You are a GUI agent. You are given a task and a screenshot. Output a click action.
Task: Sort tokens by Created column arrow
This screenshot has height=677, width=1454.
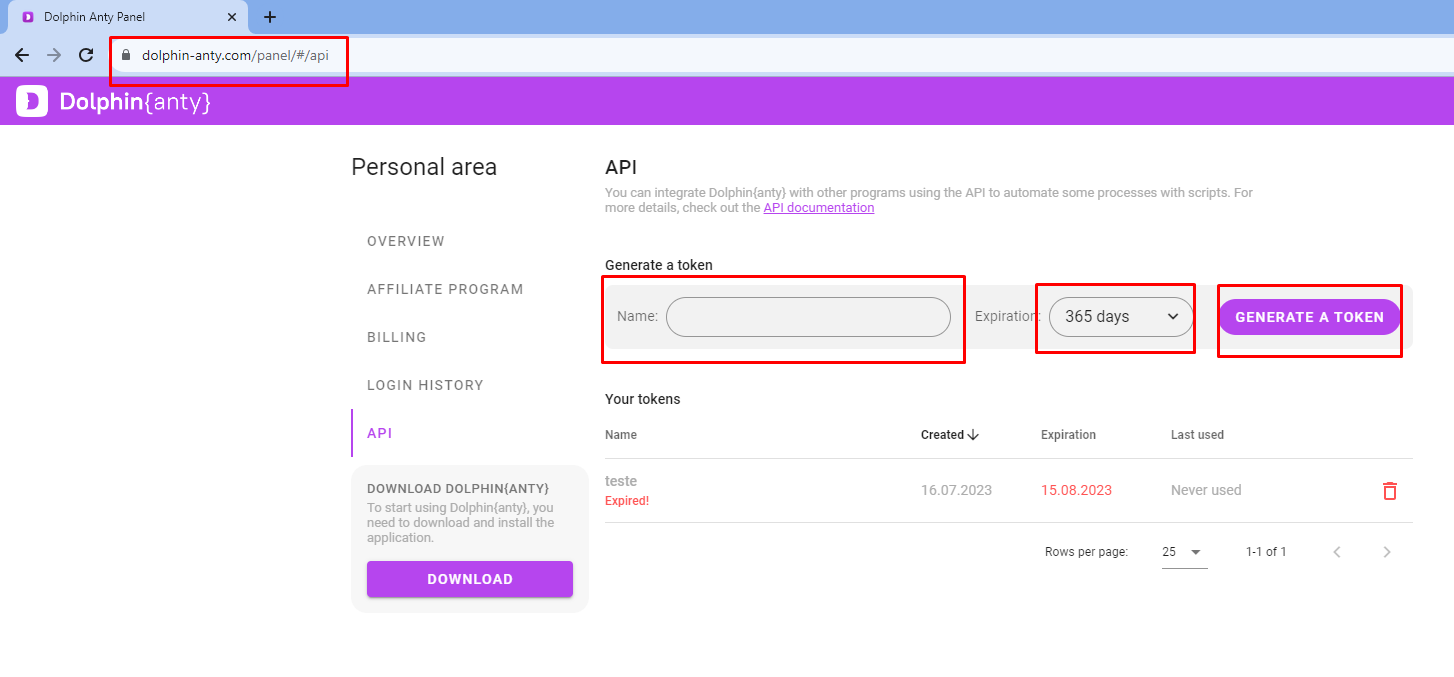pos(973,435)
